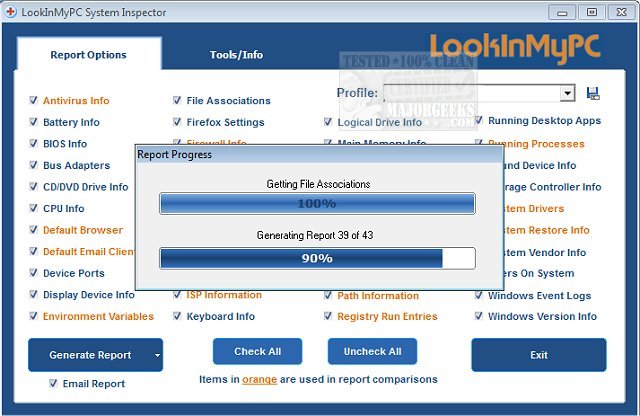Uncheck the Keyboard Info checkbox

point(177,316)
